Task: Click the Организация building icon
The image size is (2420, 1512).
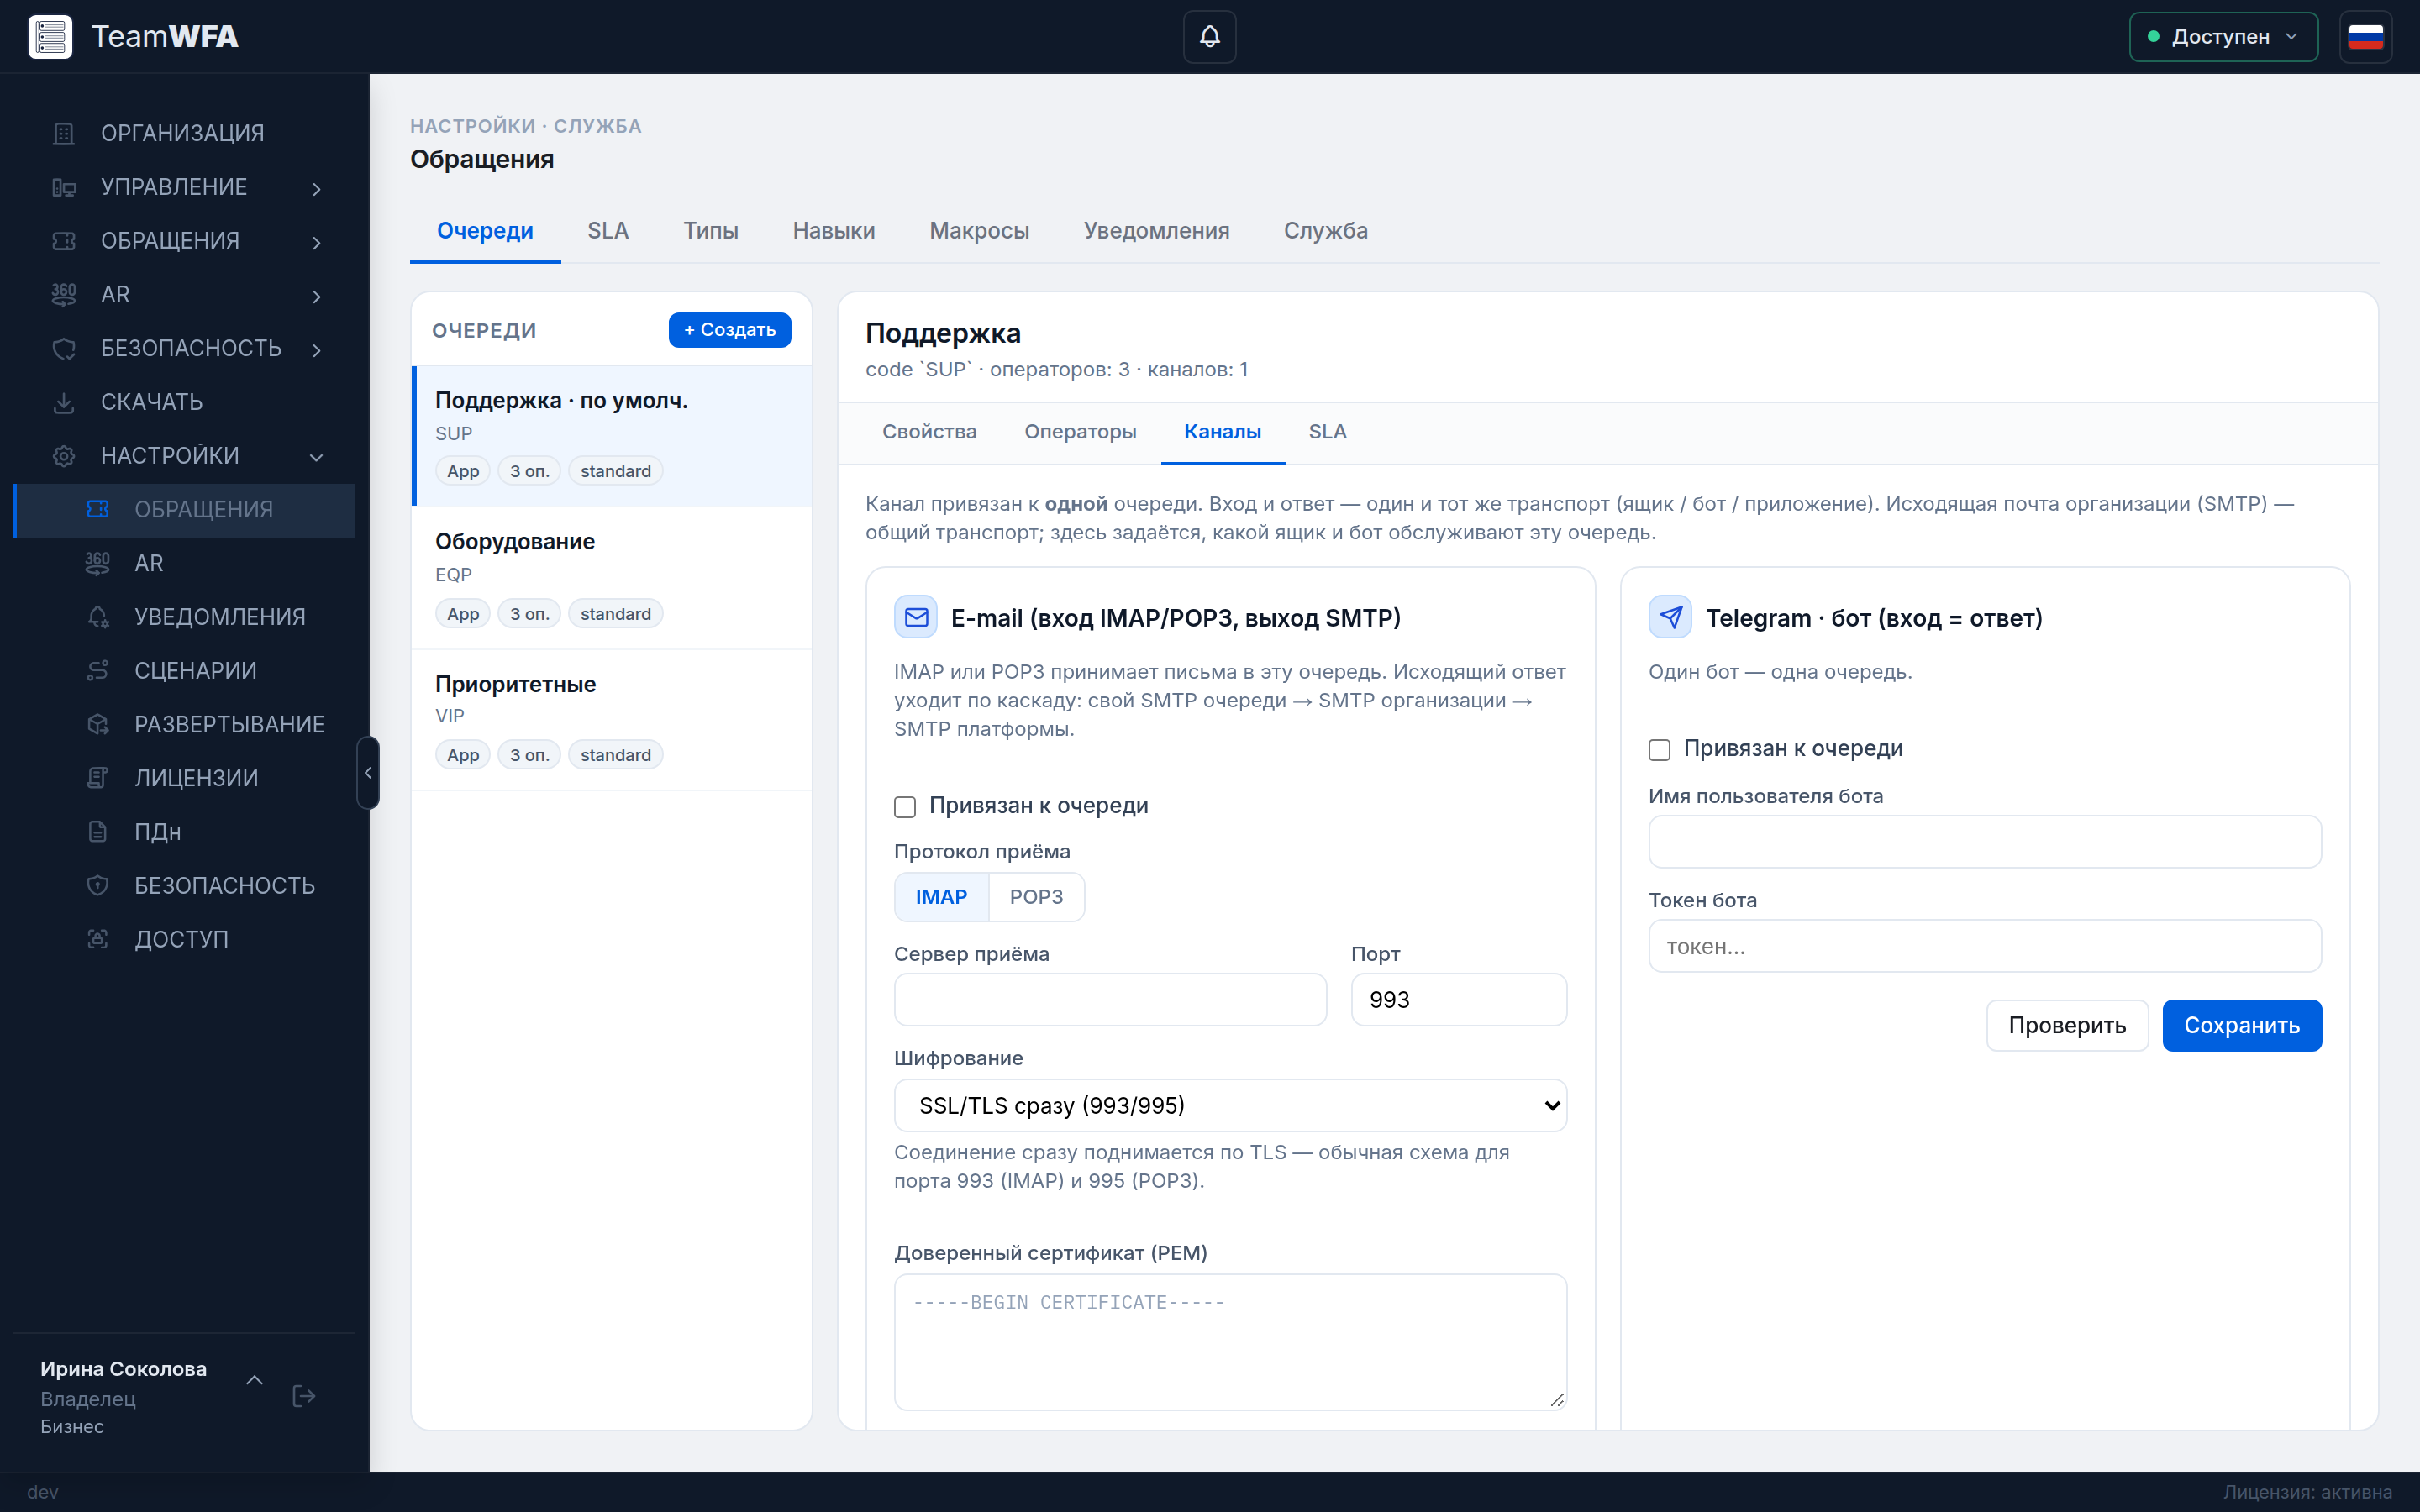Action: point(64,133)
